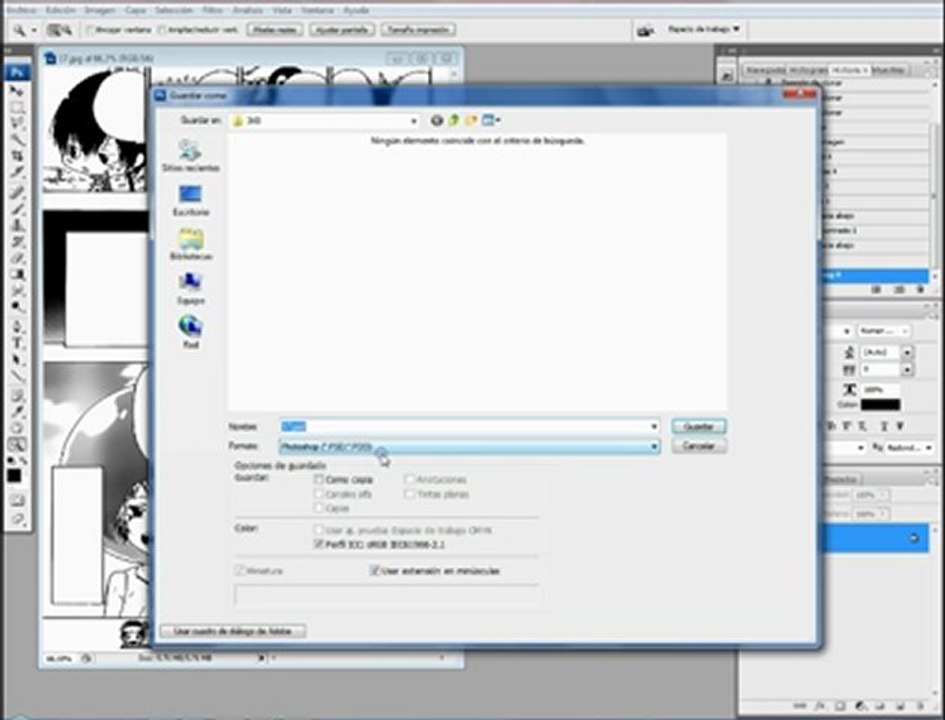Screen dimensions: 945x720
Task: Launch Adobe Bridge from the options bar
Action: 645,30
